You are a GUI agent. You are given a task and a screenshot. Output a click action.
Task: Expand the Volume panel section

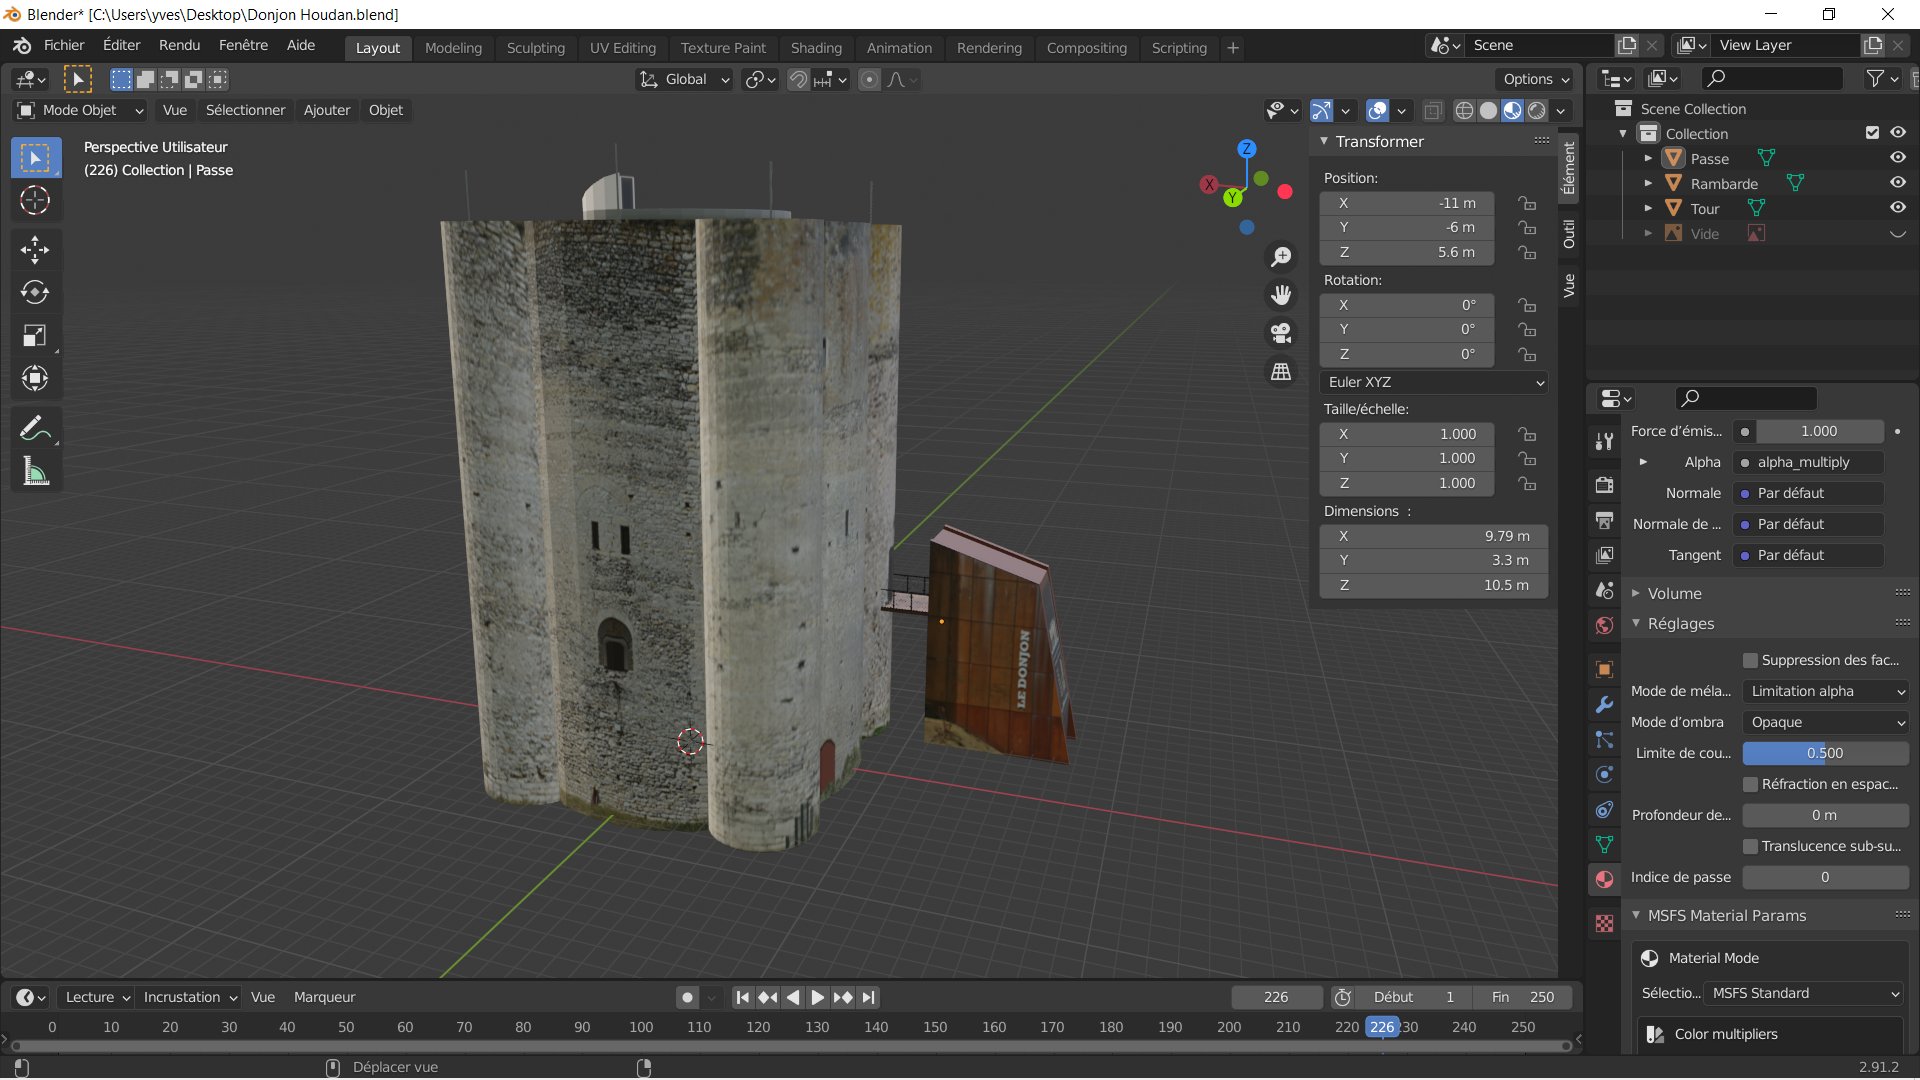point(1675,593)
